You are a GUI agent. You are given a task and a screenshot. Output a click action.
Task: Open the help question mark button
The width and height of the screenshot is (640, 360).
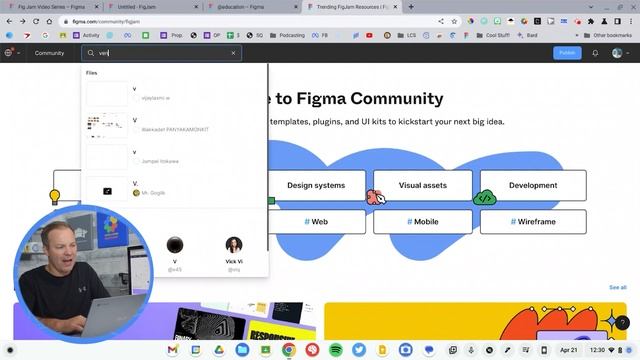tap(622, 323)
